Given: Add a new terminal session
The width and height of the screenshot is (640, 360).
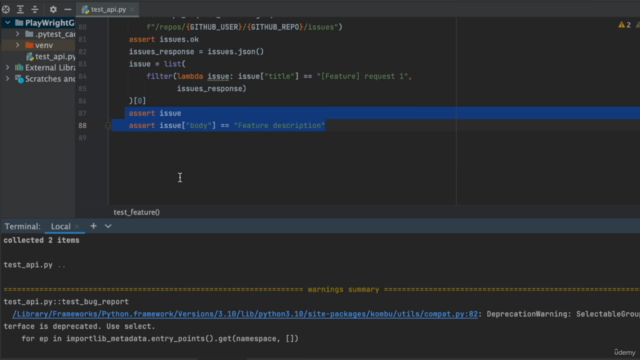Looking at the screenshot, I should pos(93,226).
